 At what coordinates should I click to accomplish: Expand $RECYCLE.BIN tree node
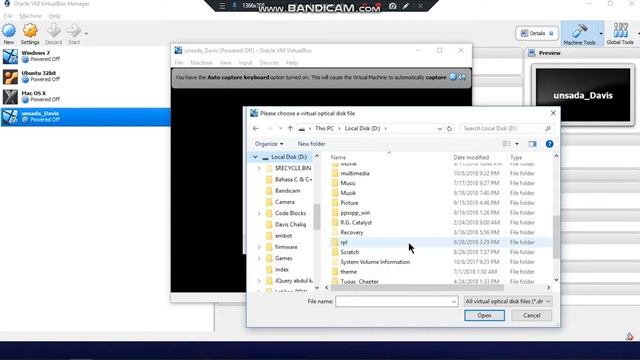point(259,168)
